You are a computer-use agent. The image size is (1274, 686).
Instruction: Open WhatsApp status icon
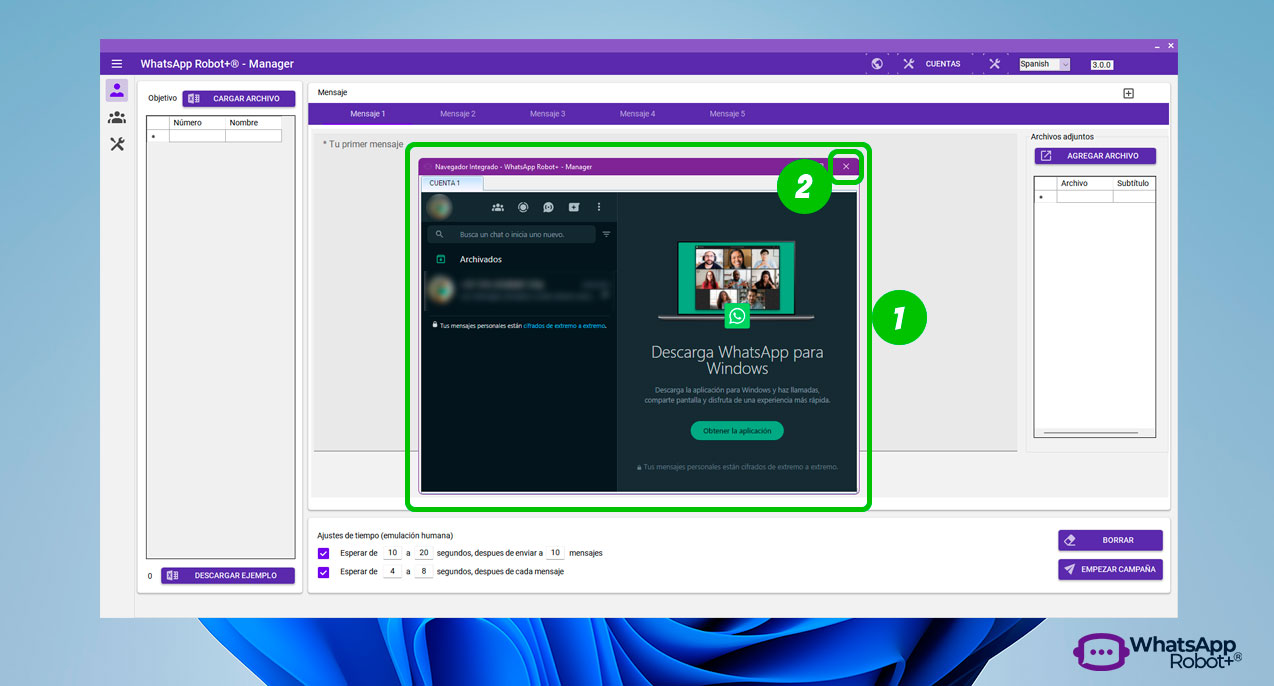523,207
